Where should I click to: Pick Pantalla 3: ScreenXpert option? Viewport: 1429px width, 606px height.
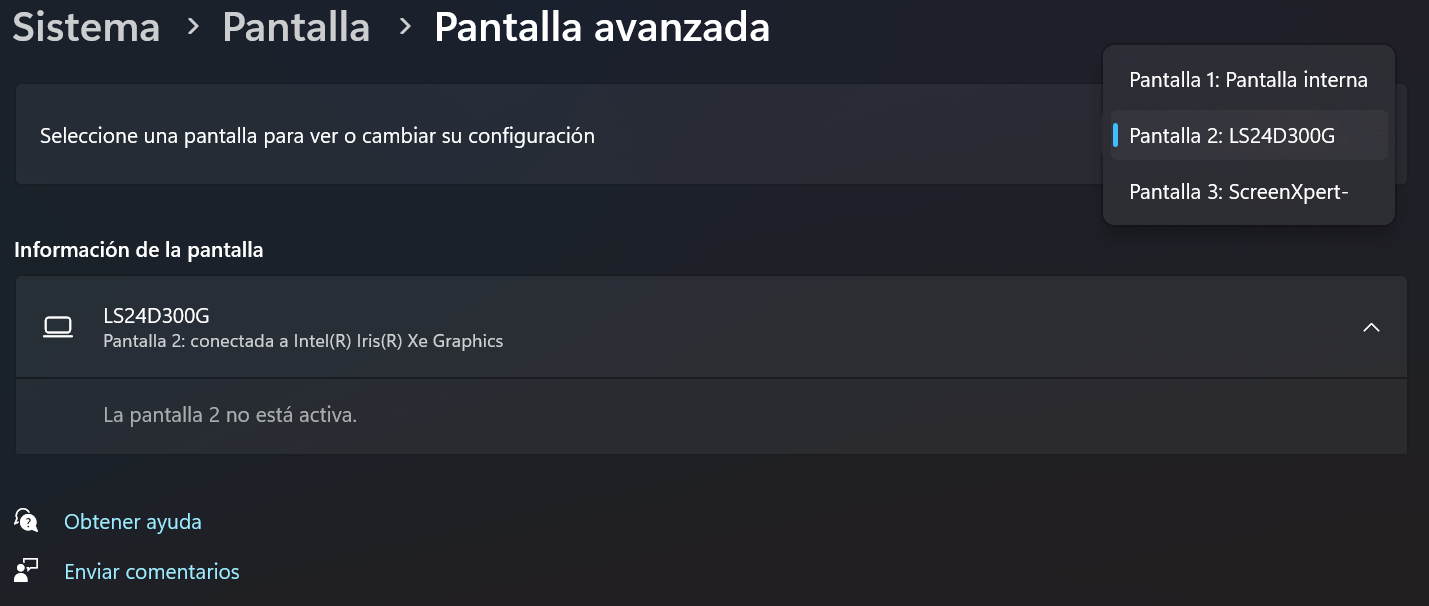(x=1239, y=192)
